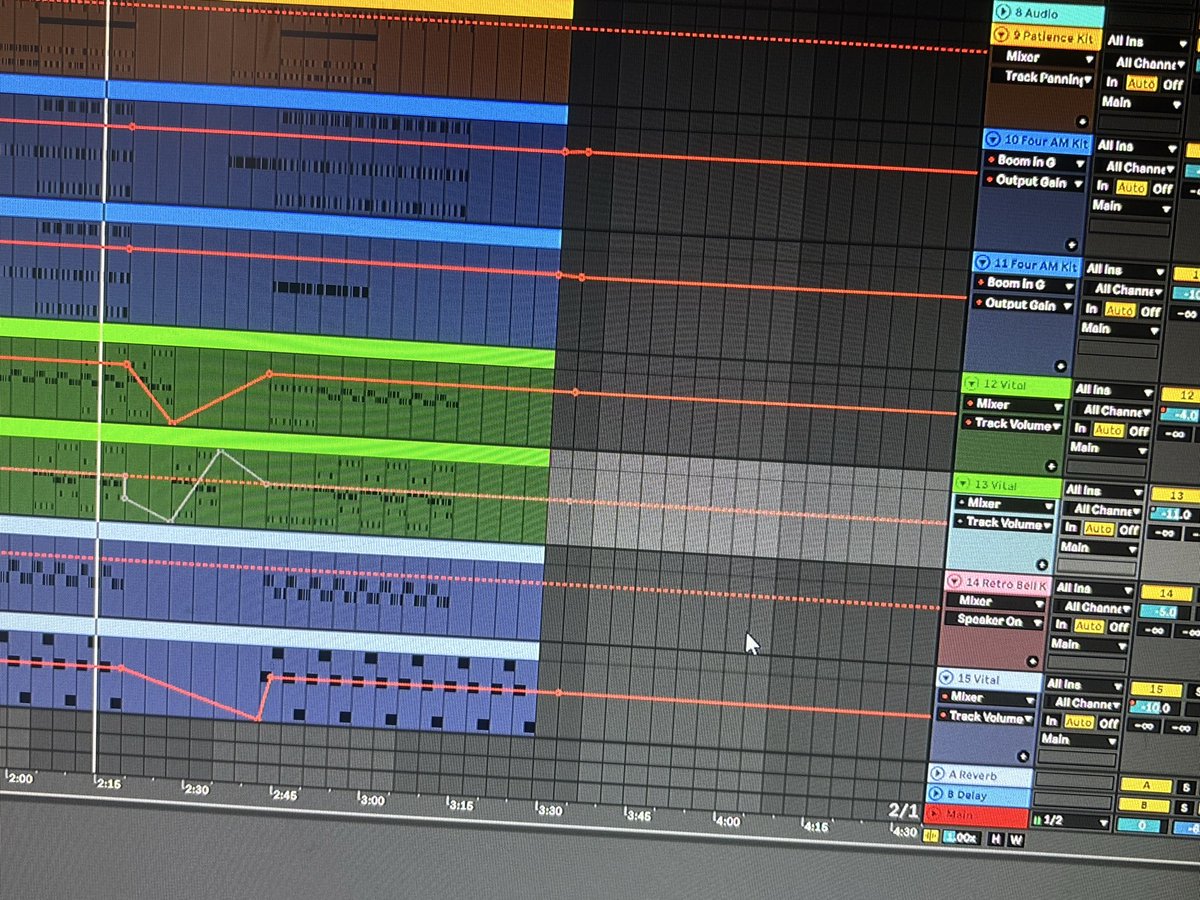This screenshot has width=1200, height=900.
Task: Set 10 Four AM Kit monitor to In
Action: (1102, 186)
